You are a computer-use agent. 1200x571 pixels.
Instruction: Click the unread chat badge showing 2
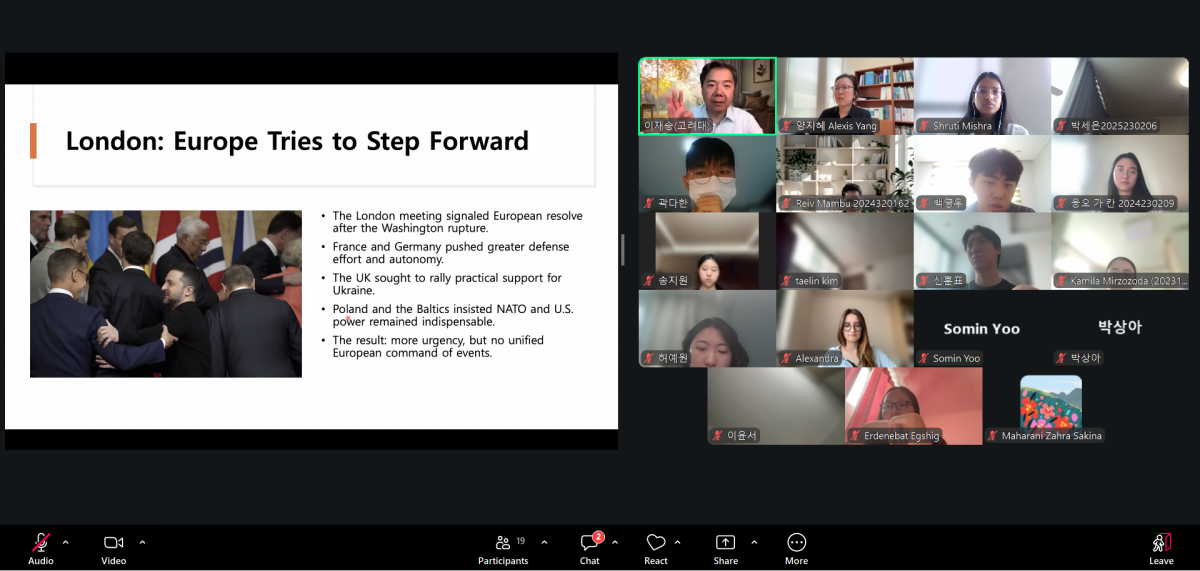point(598,537)
